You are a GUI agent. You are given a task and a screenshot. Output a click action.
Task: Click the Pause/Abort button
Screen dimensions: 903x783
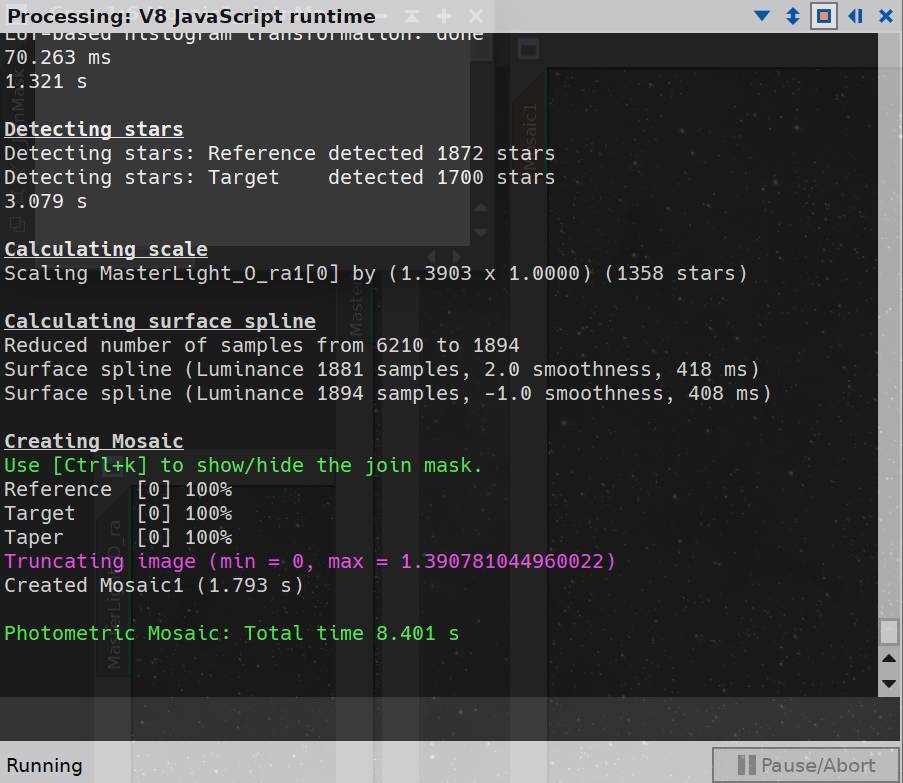tap(806, 766)
